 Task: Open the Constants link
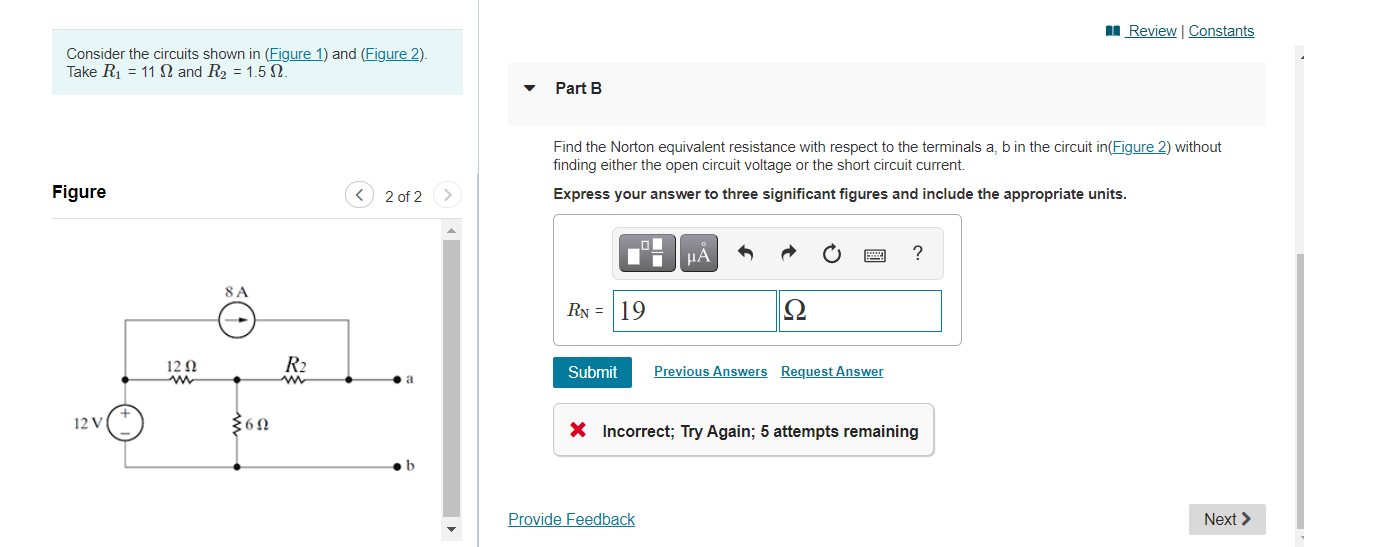1221,31
